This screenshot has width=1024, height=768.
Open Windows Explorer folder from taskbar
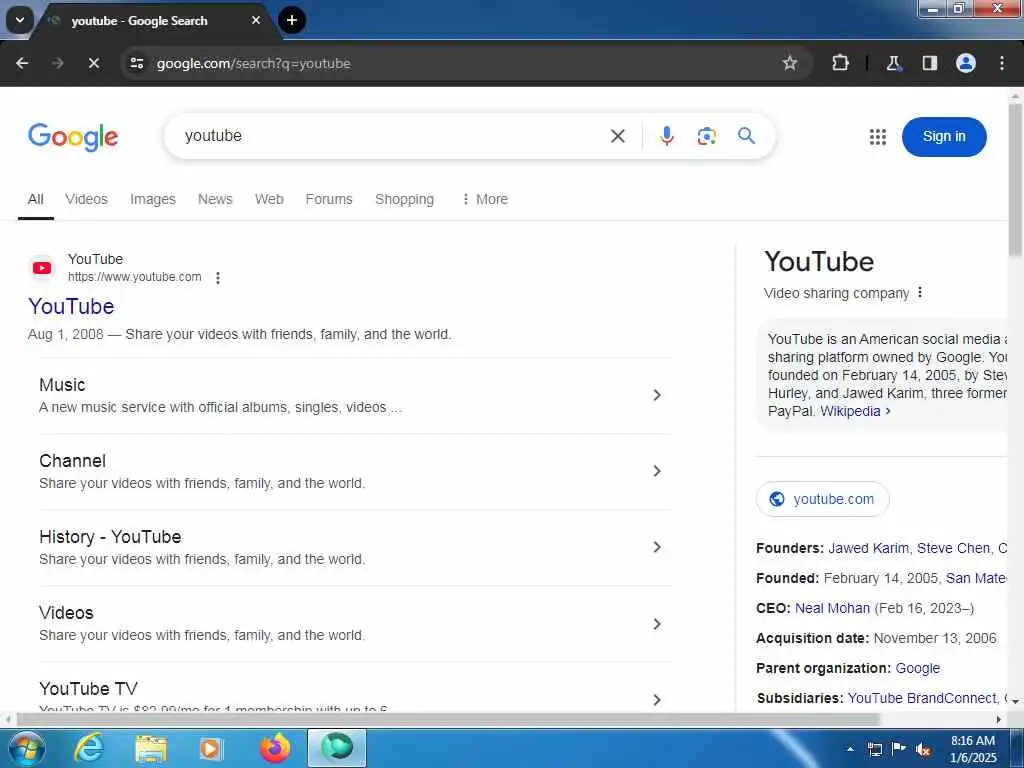(x=150, y=748)
